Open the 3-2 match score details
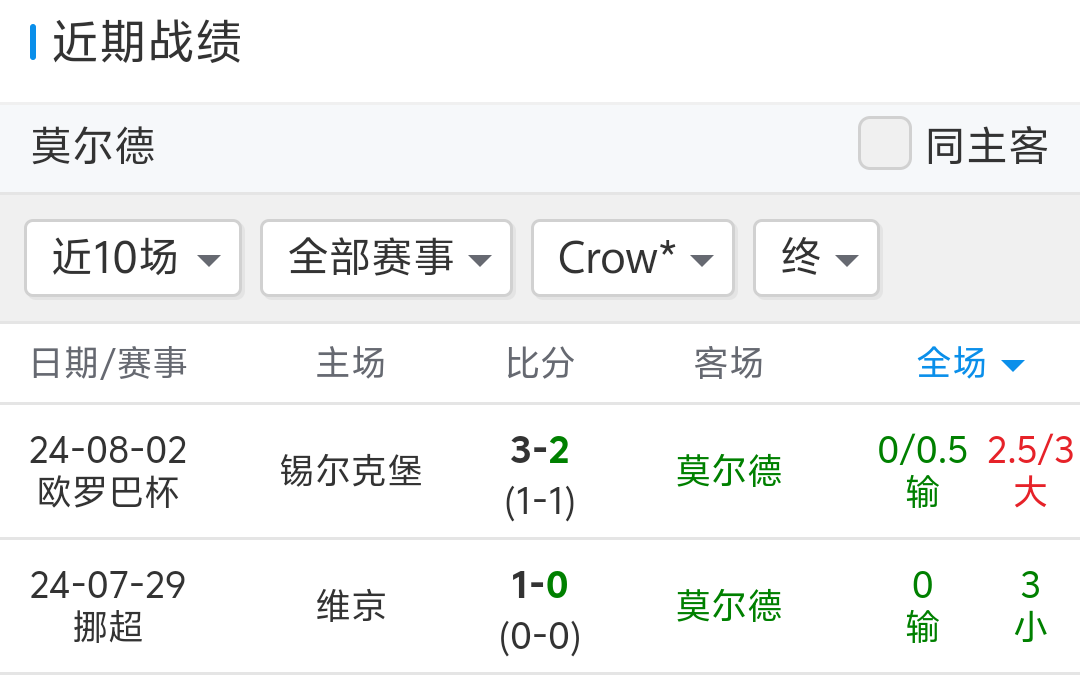This screenshot has width=1080, height=689. click(x=540, y=452)
